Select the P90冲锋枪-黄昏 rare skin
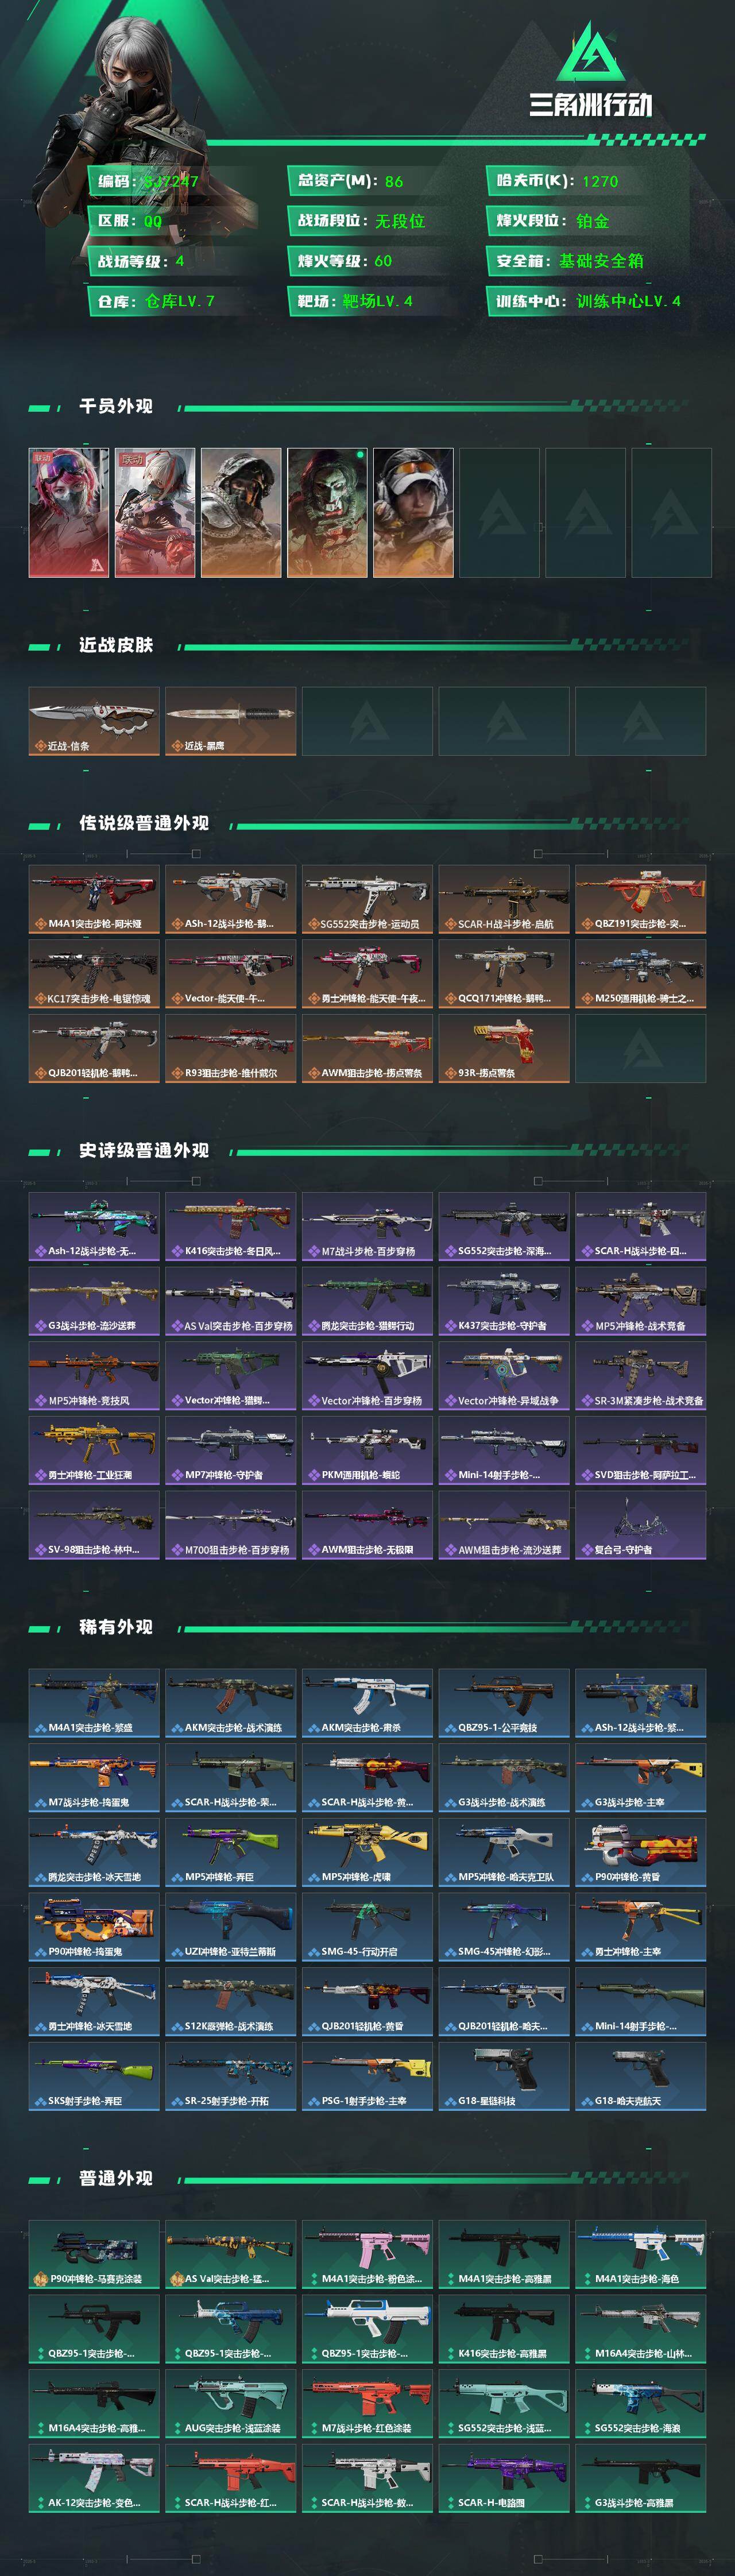735x2576 pixels. click(640, 1852)
